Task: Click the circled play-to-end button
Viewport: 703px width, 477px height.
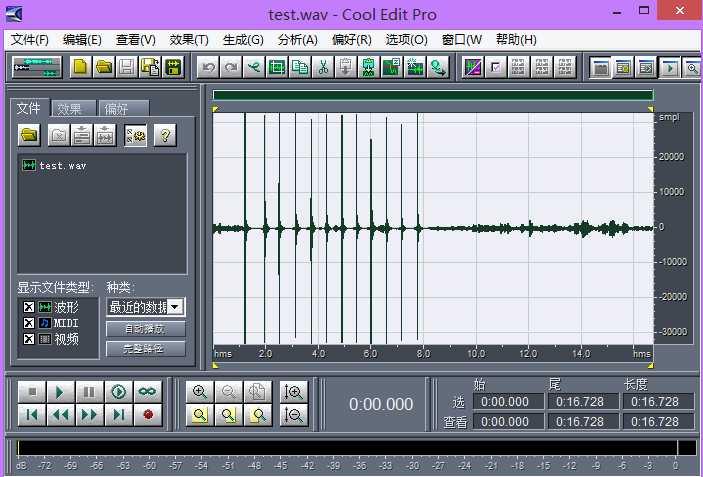Action: [118, 392]
